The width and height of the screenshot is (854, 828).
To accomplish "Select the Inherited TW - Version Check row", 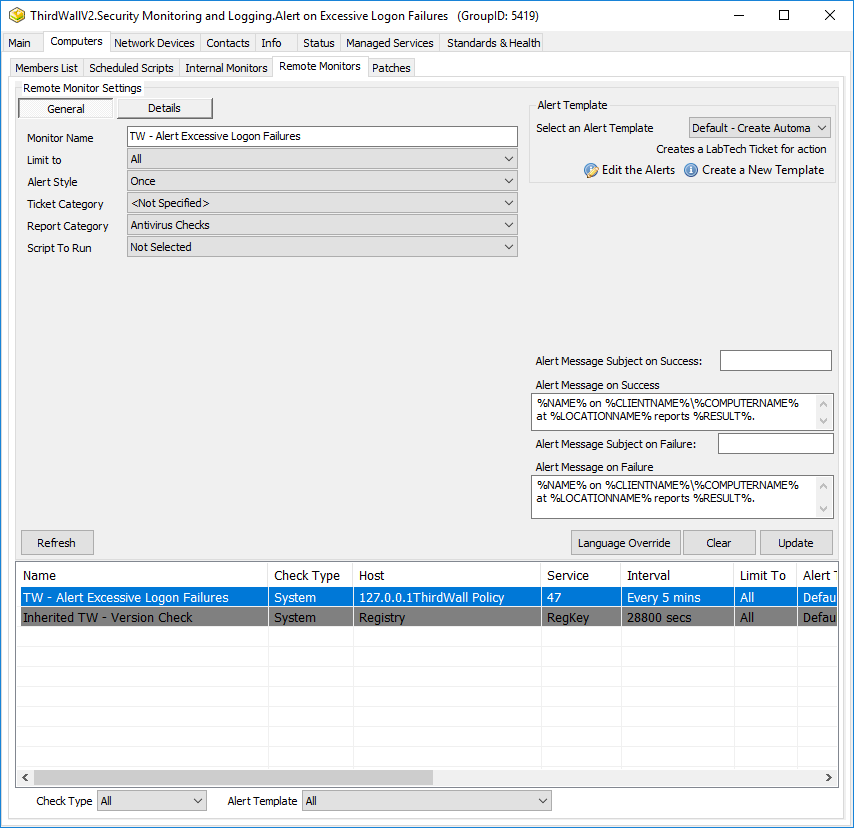I will click(429, 617).
